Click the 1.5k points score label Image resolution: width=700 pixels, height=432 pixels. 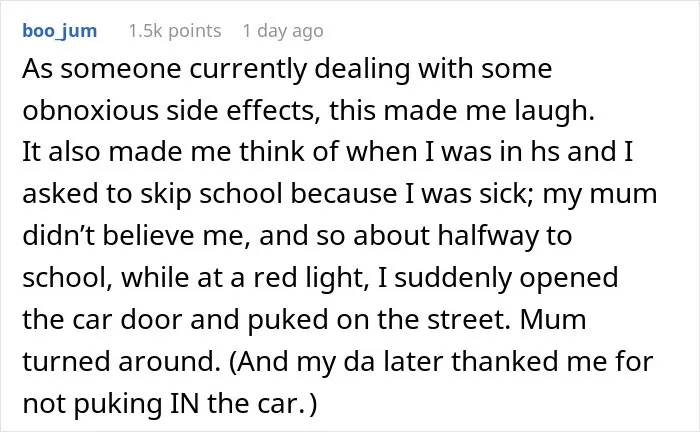click(x=175, y=31)
